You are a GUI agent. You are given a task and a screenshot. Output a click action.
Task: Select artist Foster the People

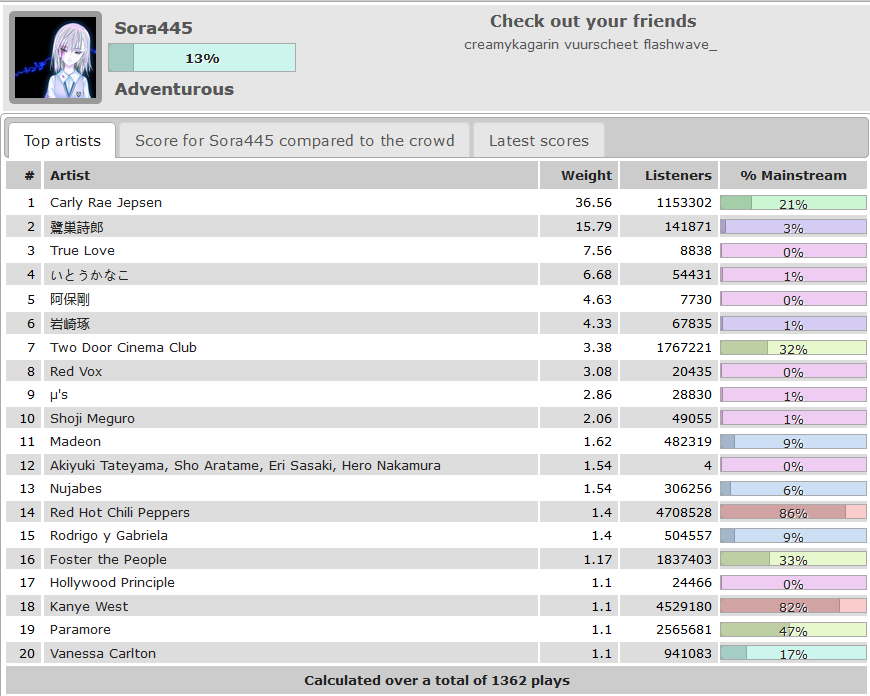(108, 559)
